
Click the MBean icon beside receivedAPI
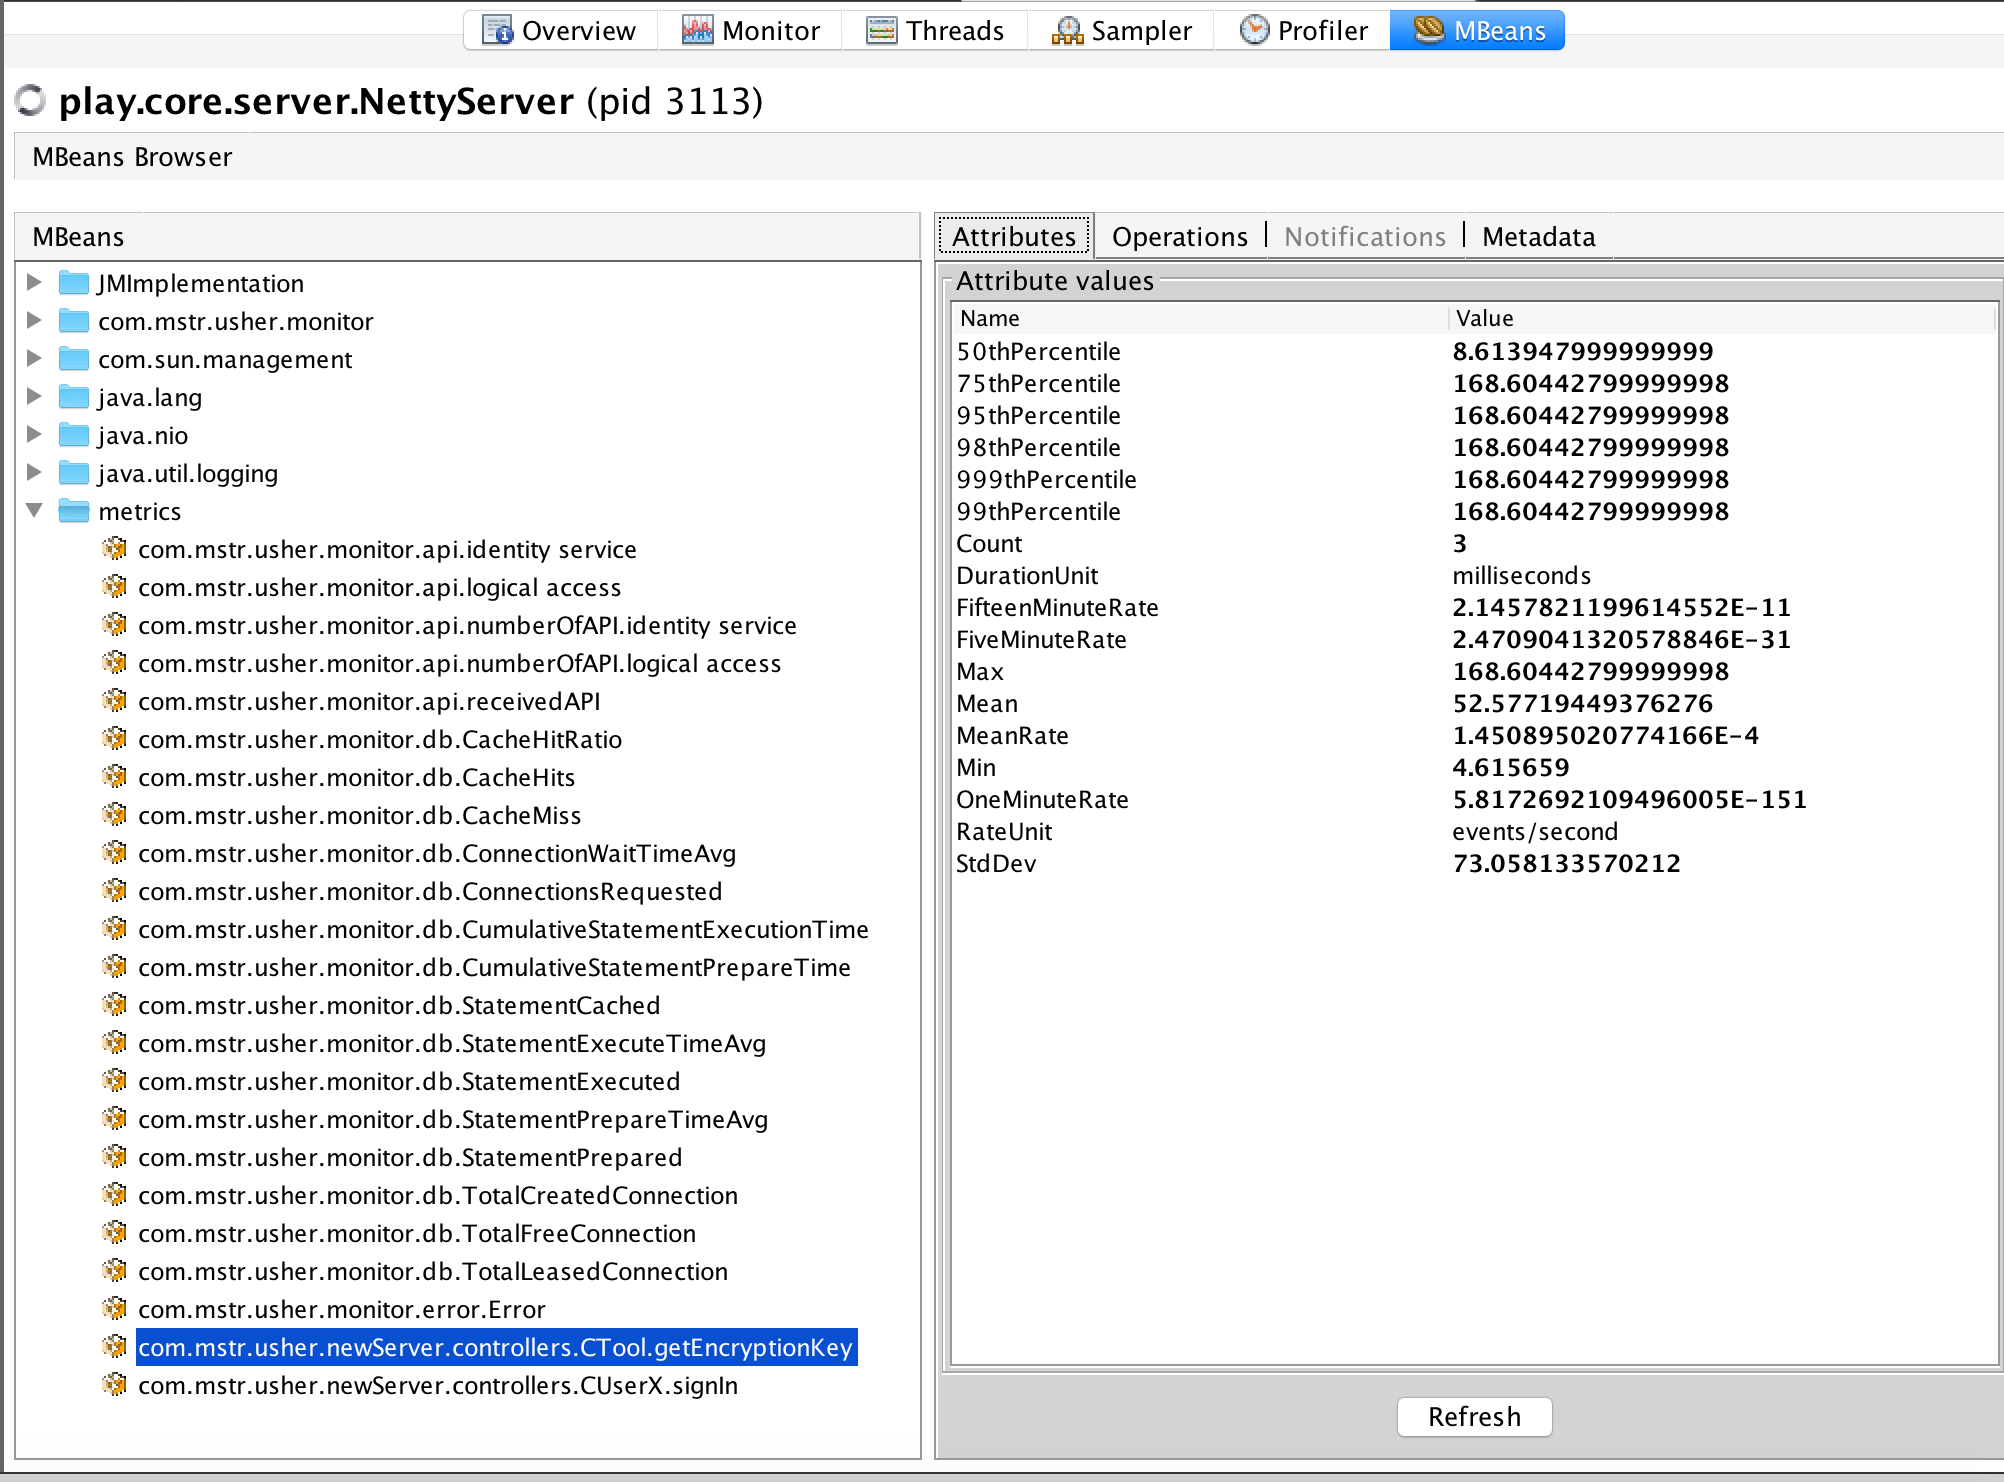(115, 701)
